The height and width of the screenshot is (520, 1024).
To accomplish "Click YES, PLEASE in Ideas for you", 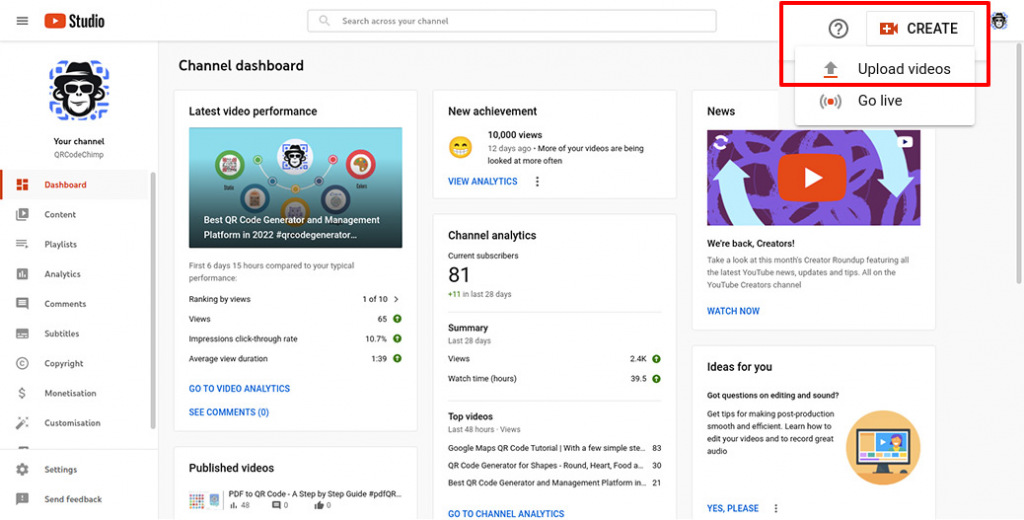I will point(733,508).
